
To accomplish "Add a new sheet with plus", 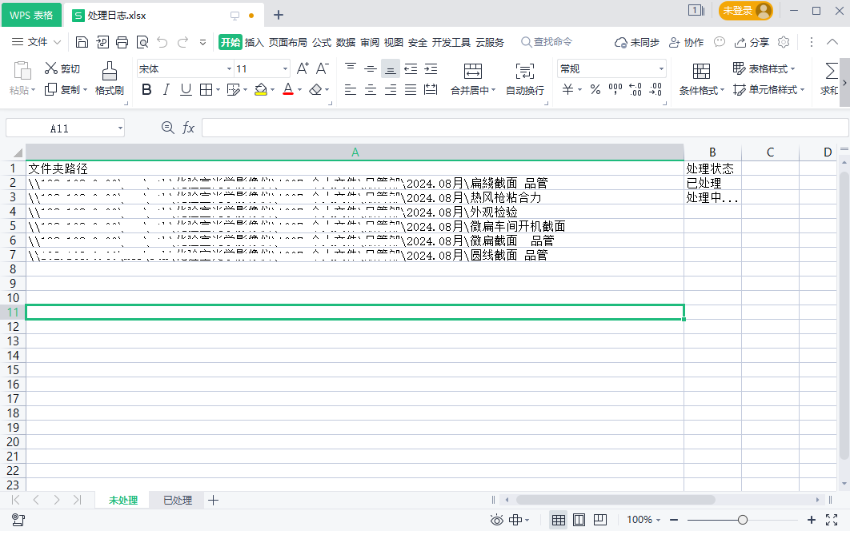I will tap(213, 500).
